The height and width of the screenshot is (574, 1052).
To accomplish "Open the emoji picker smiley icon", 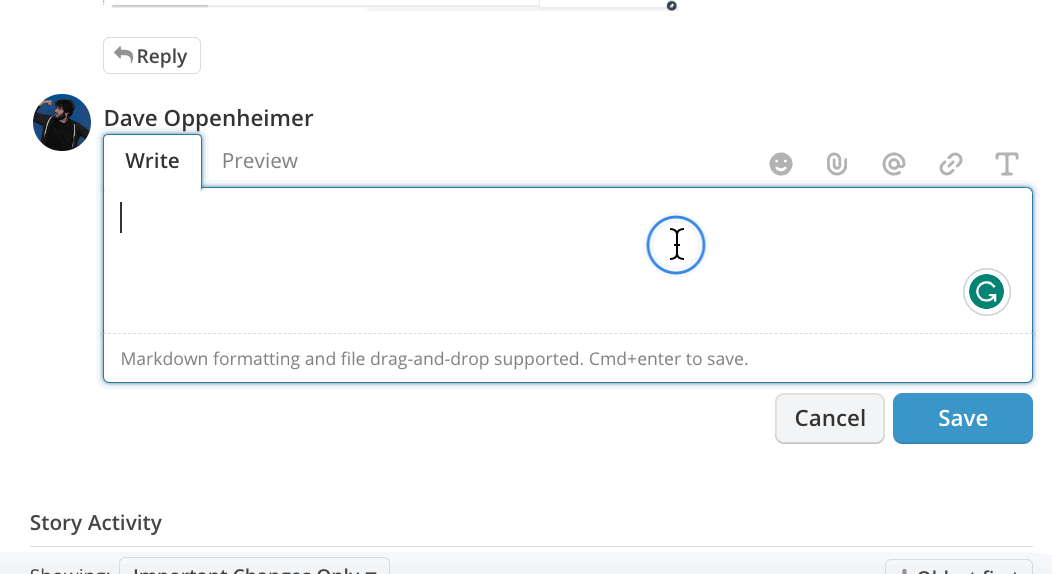I will [x=780, y=164].
